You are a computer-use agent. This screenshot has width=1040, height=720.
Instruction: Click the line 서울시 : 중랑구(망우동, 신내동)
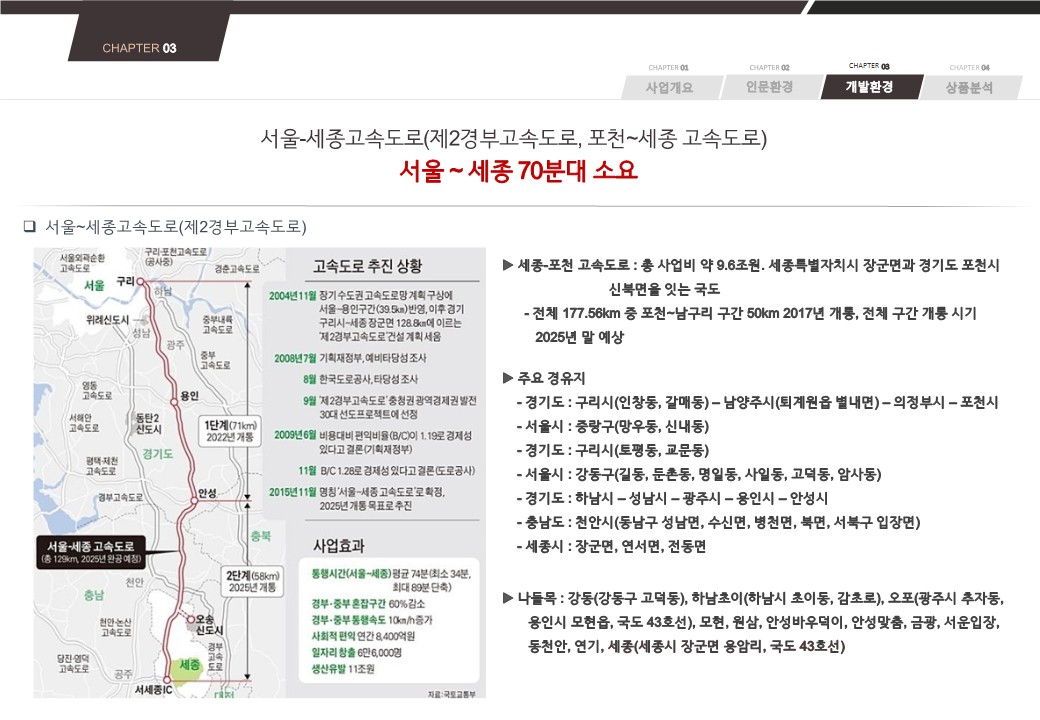click(x=614, y=426)
